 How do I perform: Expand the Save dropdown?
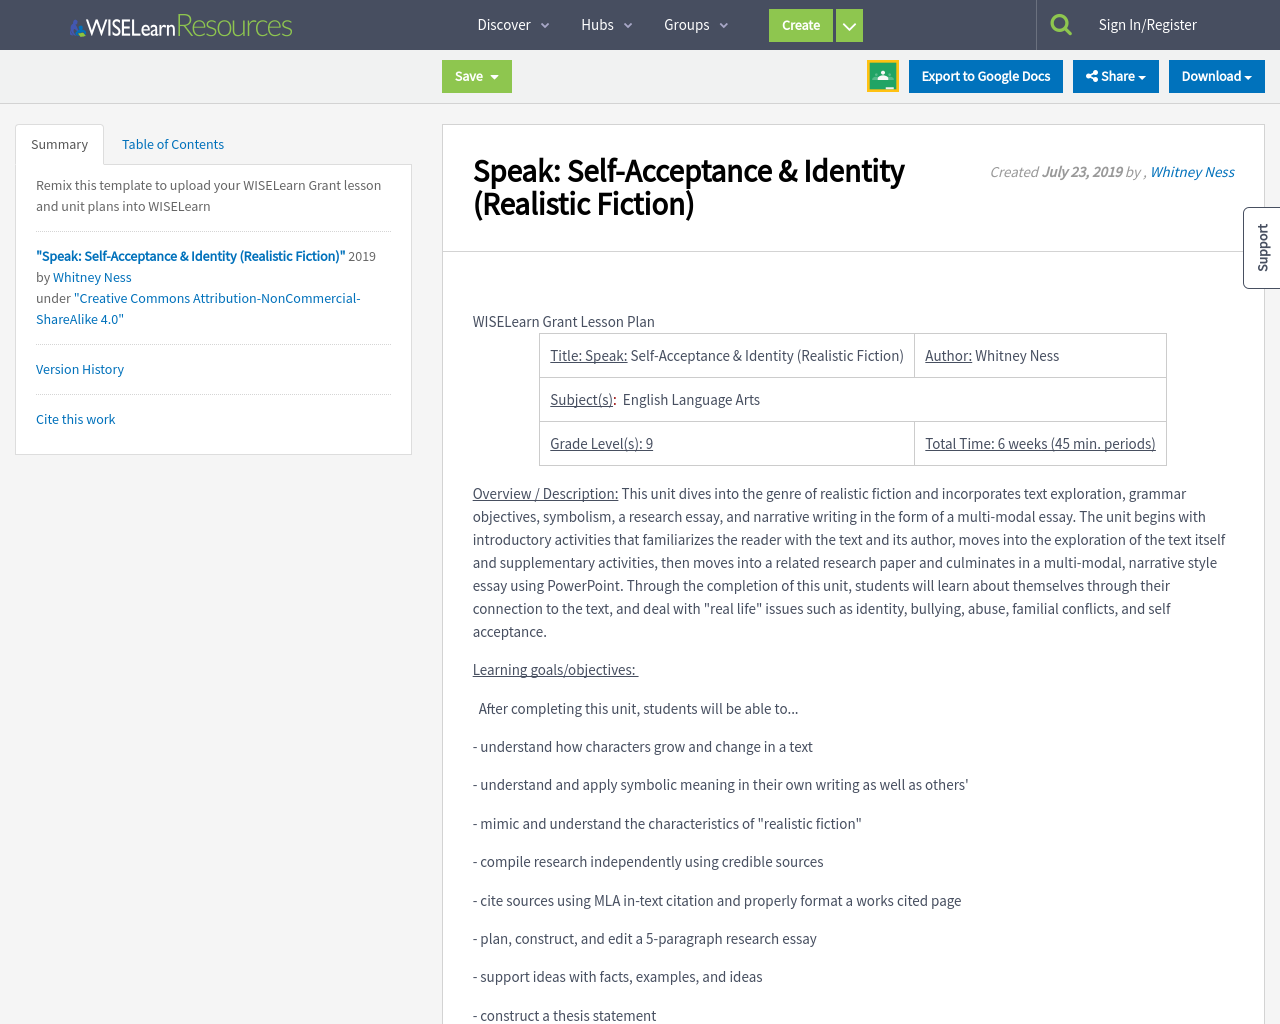click(x=476, y=75)
